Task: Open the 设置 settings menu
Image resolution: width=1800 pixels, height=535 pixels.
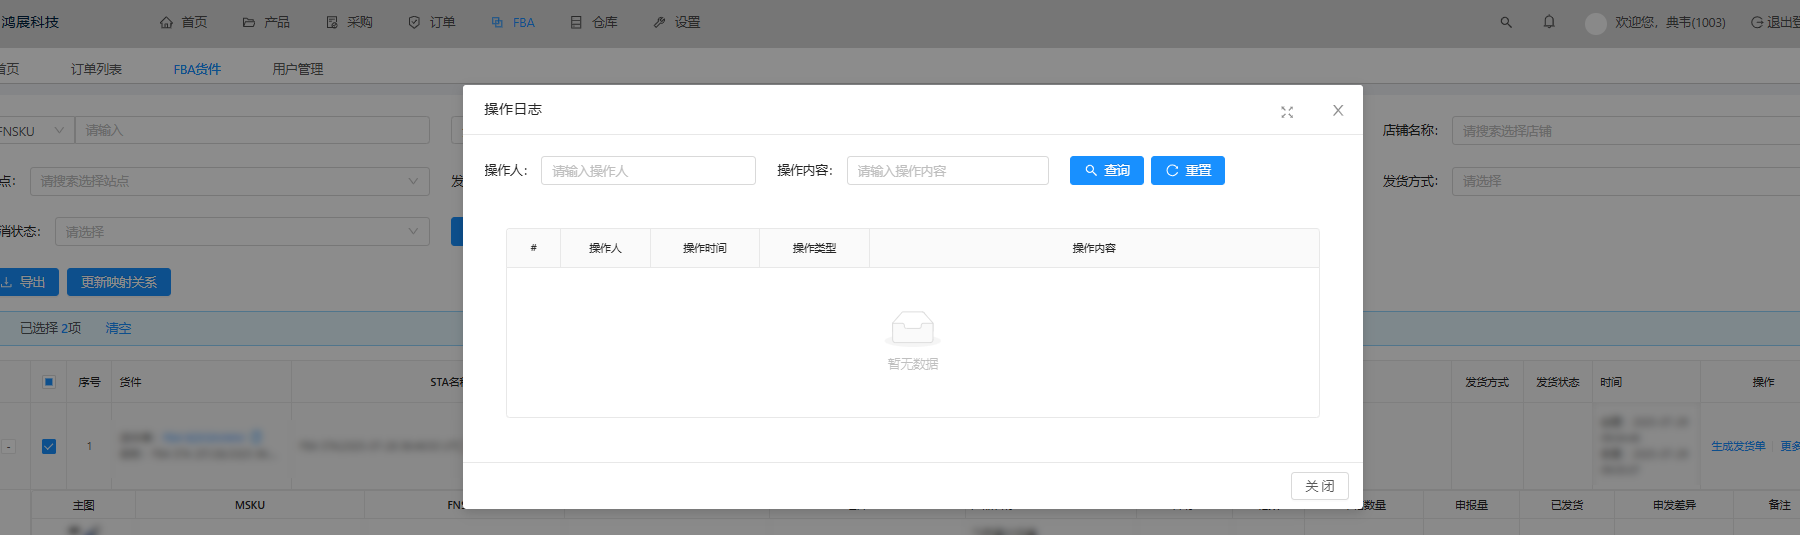Action: [677, 22]
